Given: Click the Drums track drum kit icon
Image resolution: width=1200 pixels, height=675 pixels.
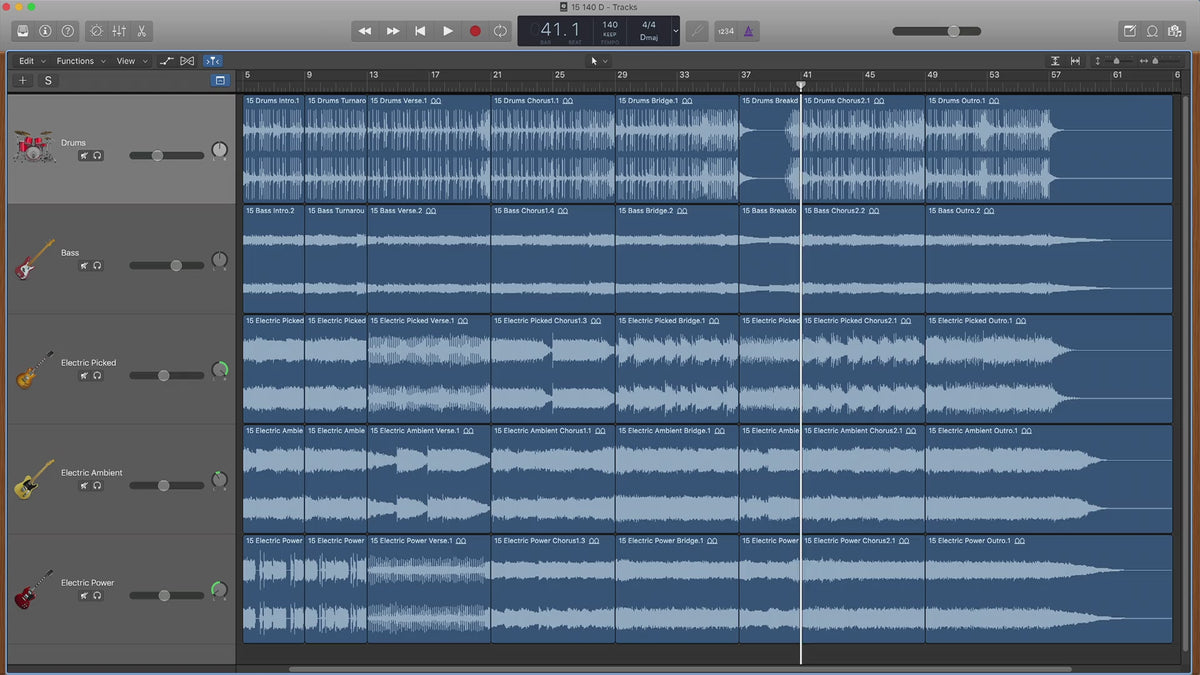Looking at the screenshot, I should (x=33, y=146).
